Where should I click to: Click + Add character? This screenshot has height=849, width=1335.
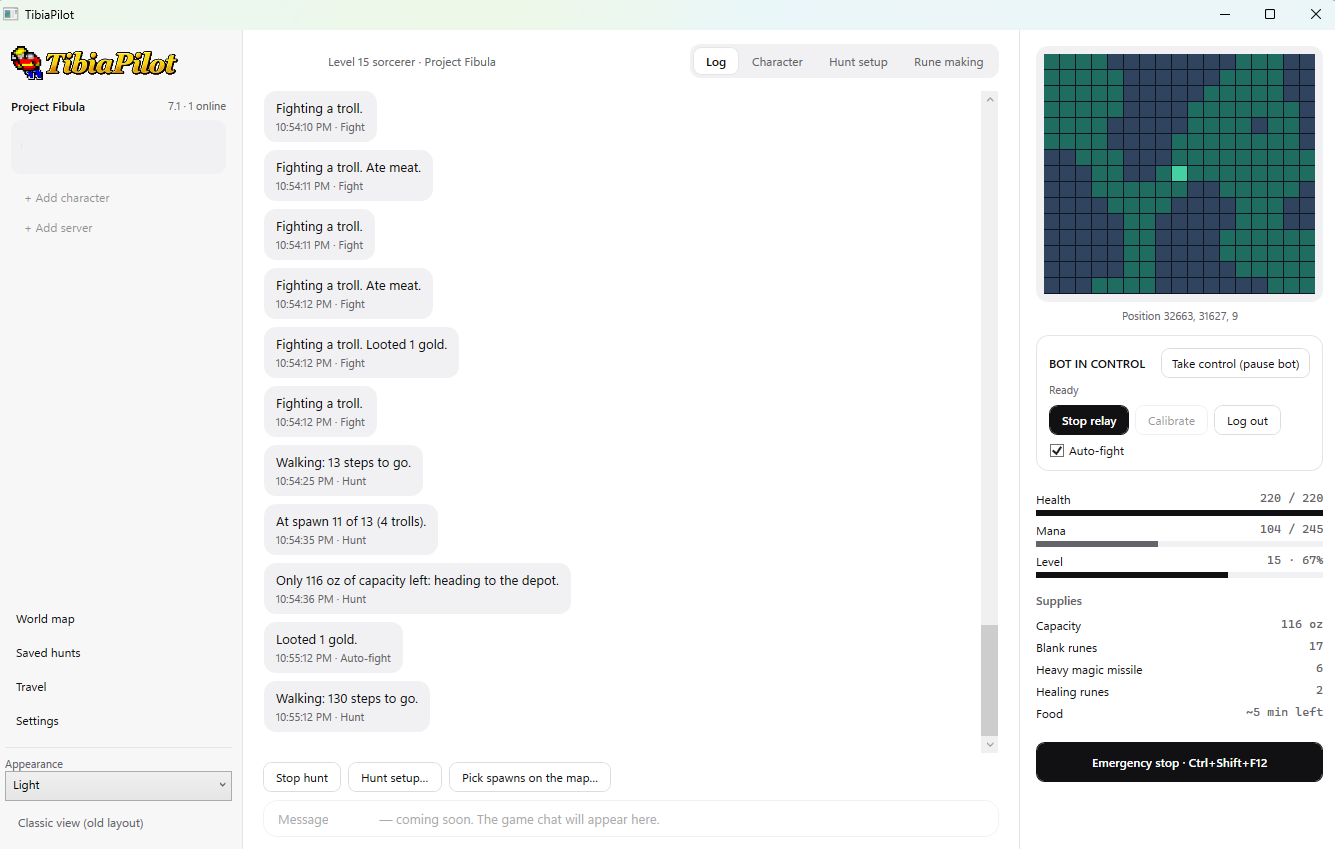67,198
